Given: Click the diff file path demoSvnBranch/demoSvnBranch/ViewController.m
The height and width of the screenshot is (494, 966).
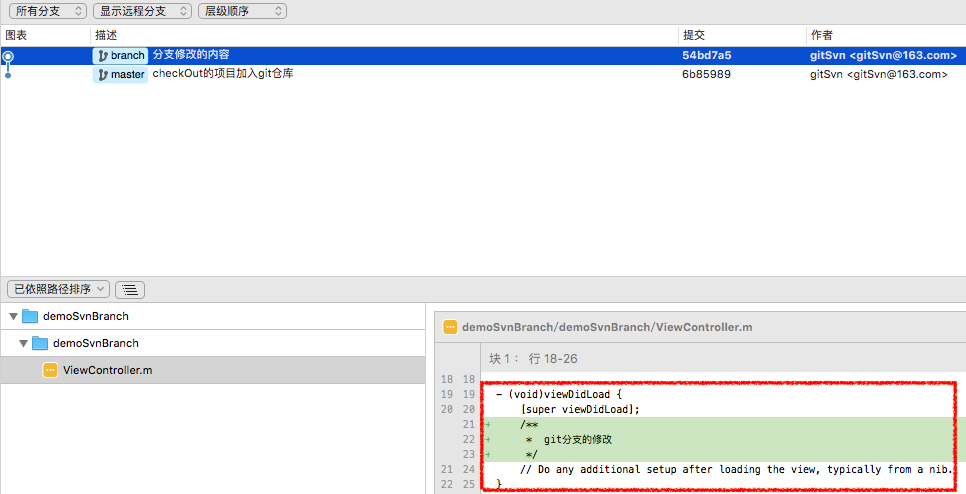Looking at the screenshot, I should (x=607, y=327).
